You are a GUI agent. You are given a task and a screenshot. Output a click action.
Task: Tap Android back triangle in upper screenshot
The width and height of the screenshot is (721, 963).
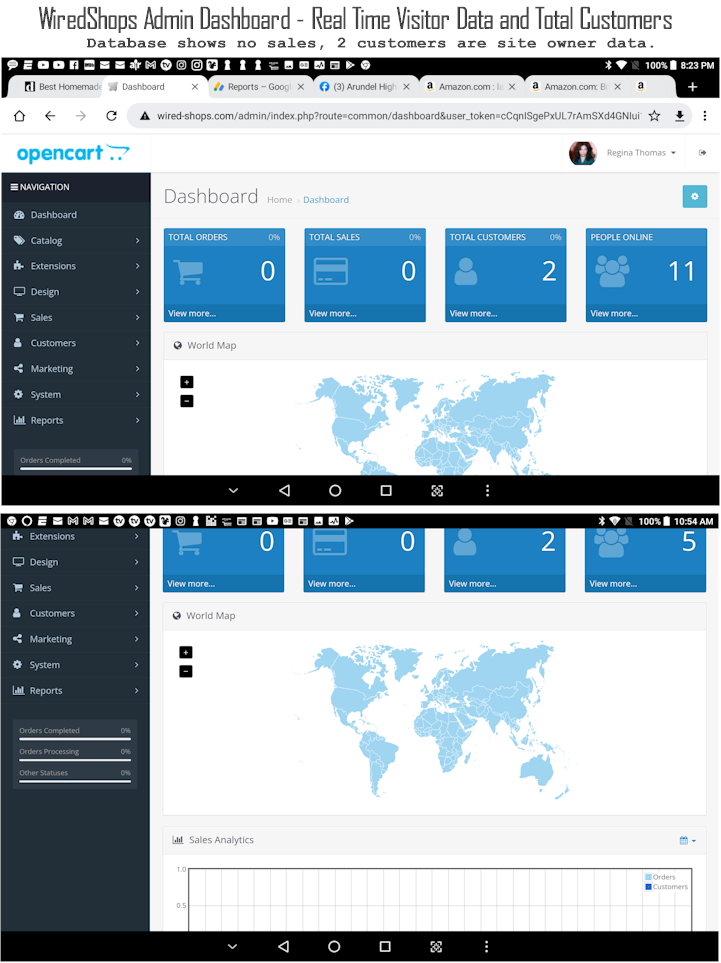click(x=284, y=491)
